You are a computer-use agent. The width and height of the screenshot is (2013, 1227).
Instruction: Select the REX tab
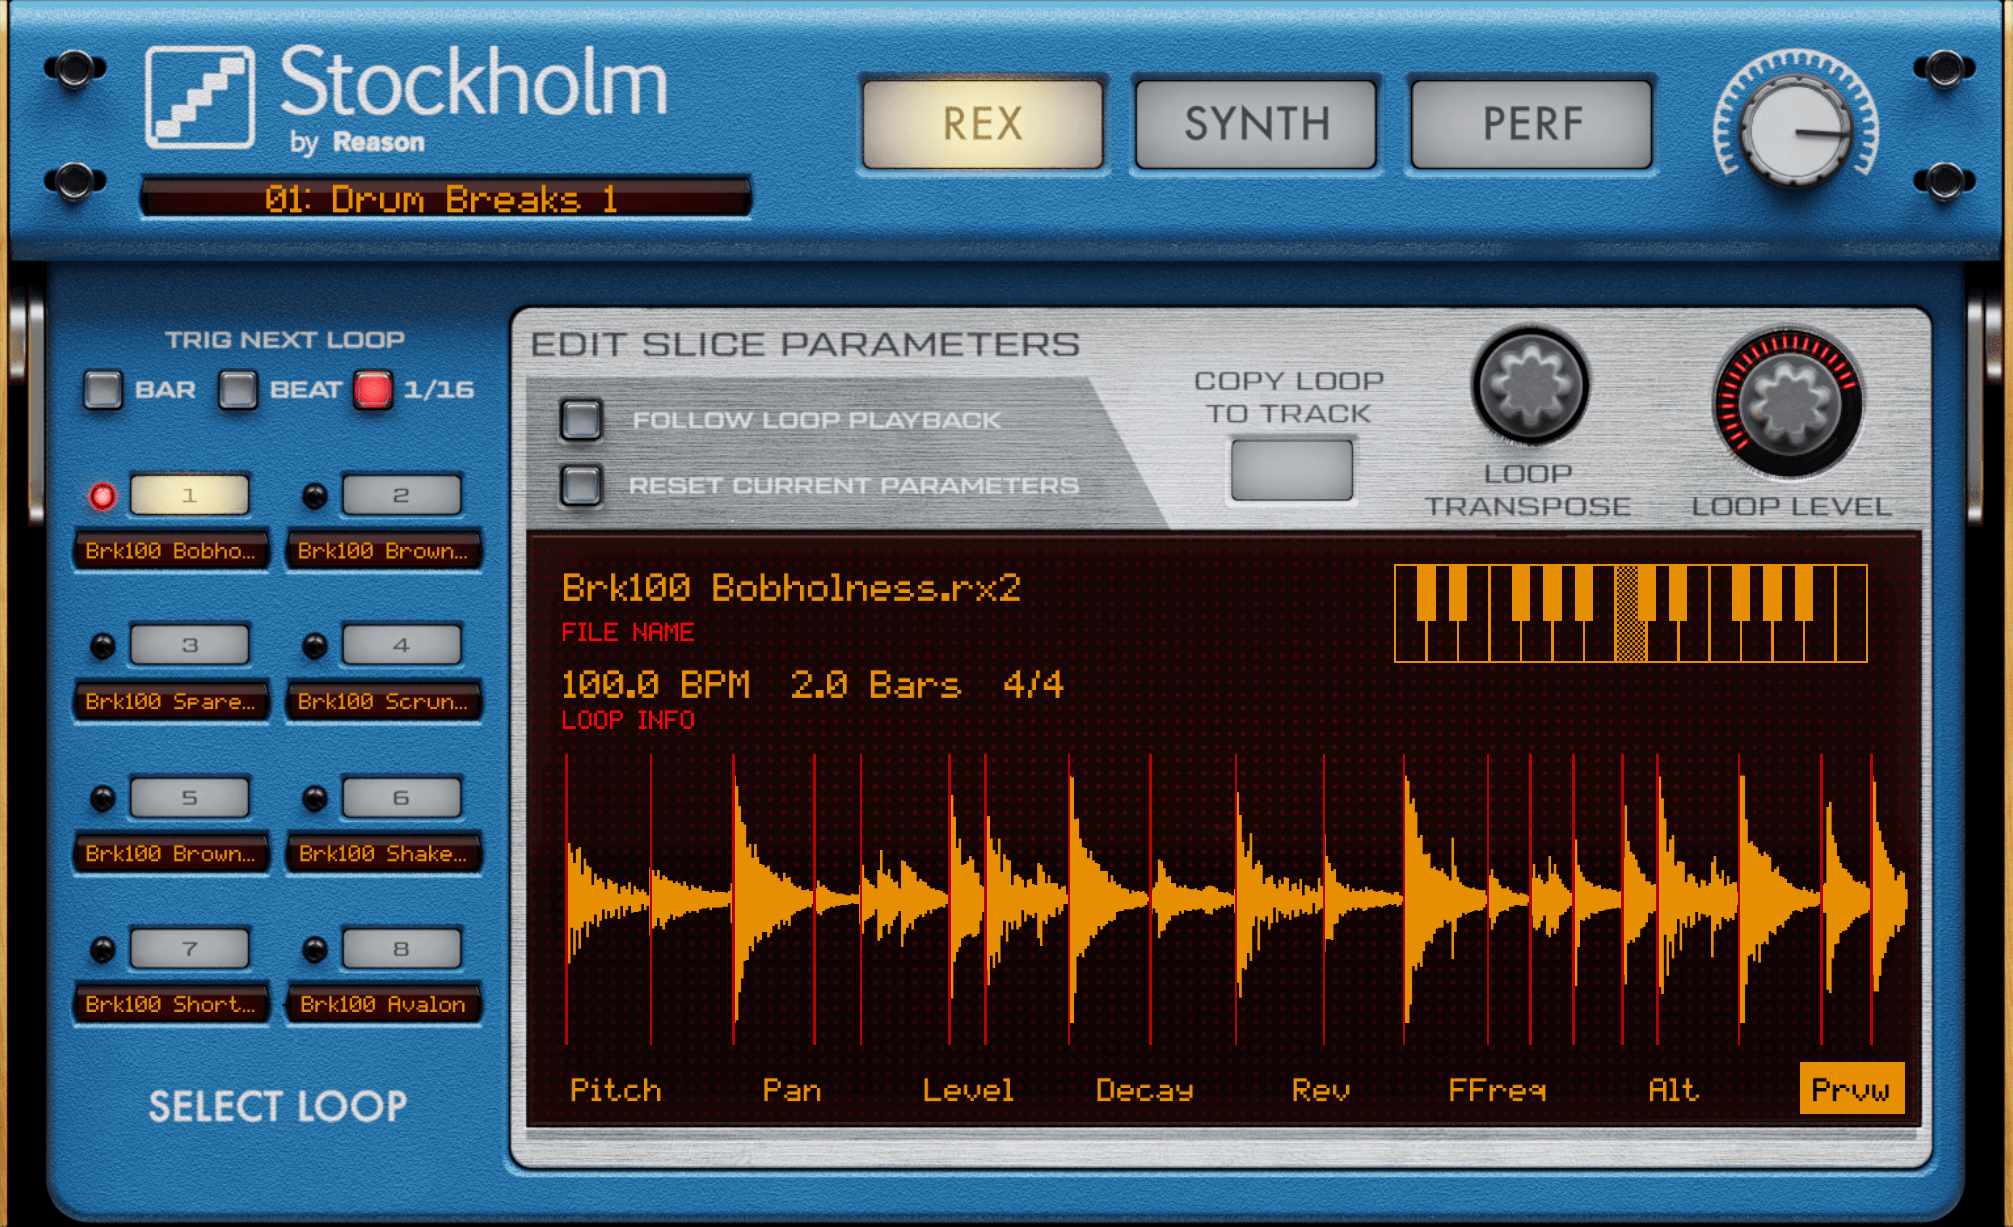pos(982,124)
